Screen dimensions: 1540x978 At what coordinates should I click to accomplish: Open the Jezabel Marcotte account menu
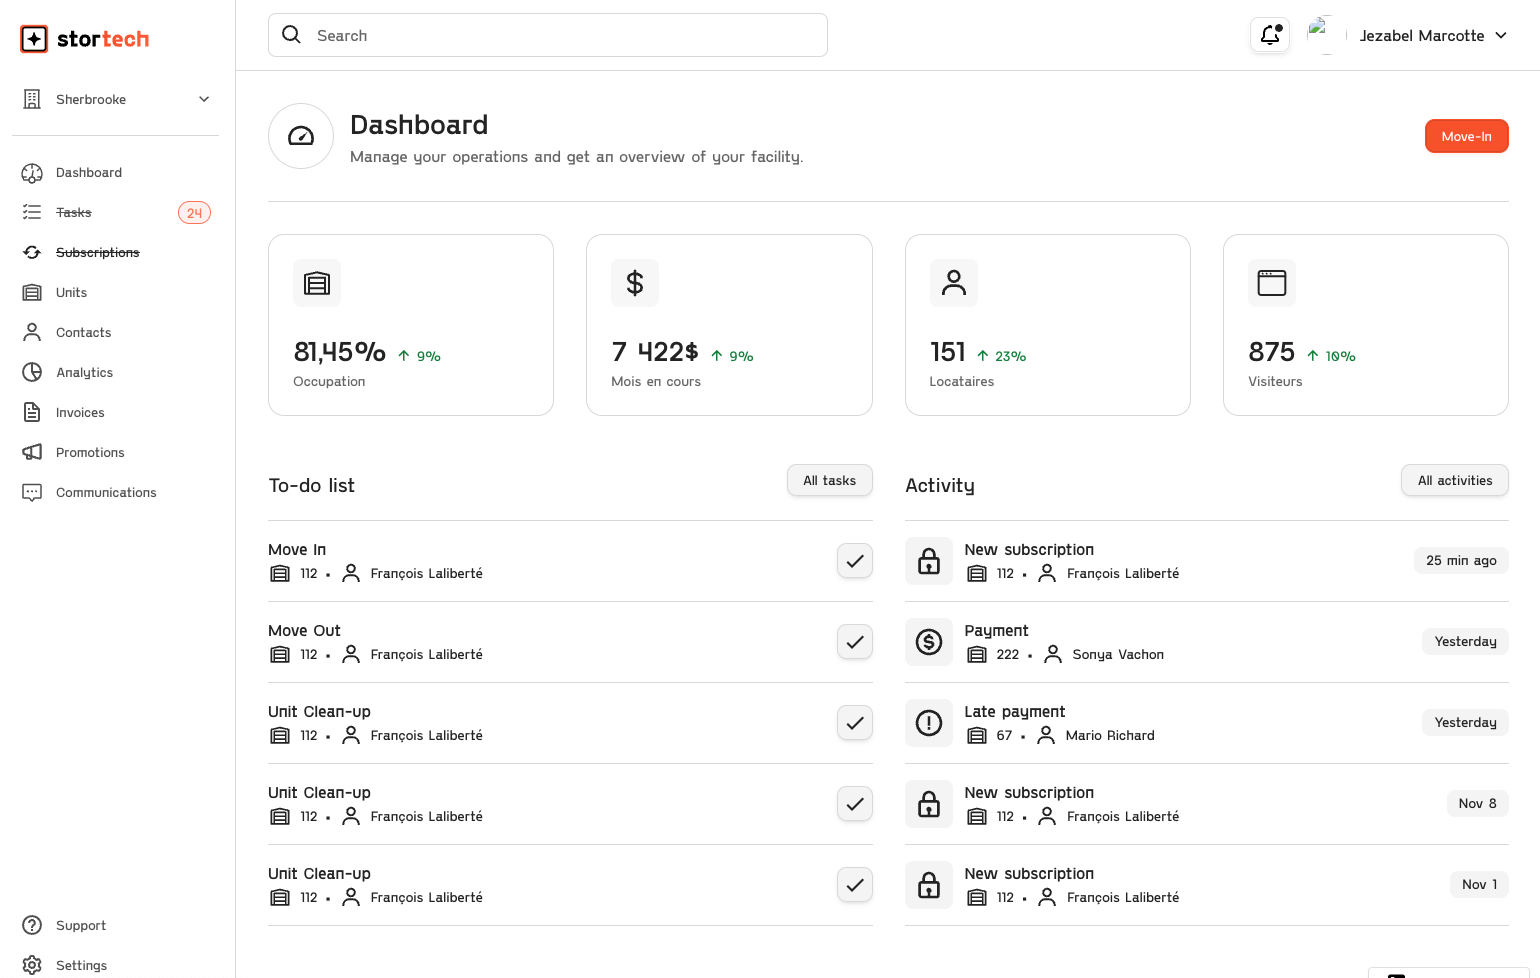pyautogui.click(x=1432, y=35)
